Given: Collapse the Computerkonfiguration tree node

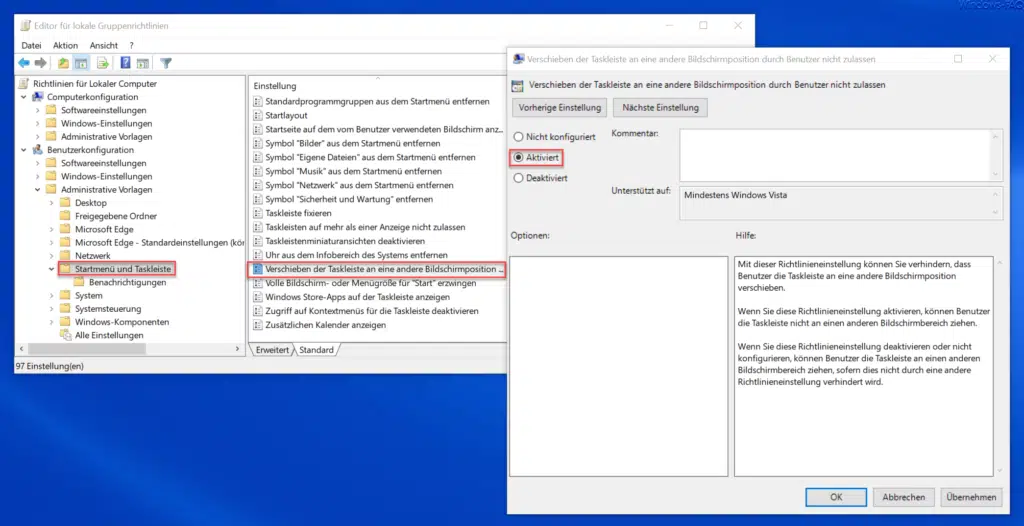Looking at the screenshot, I should coord(24,97).
